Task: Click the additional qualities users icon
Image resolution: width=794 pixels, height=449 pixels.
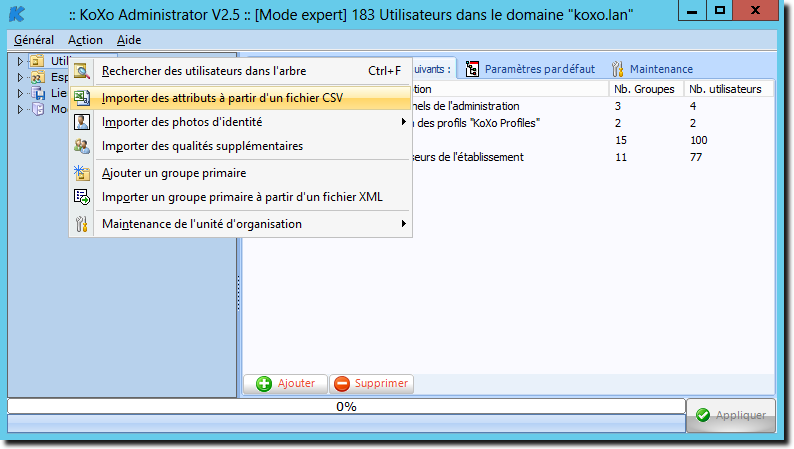Action: pos(82,146)
